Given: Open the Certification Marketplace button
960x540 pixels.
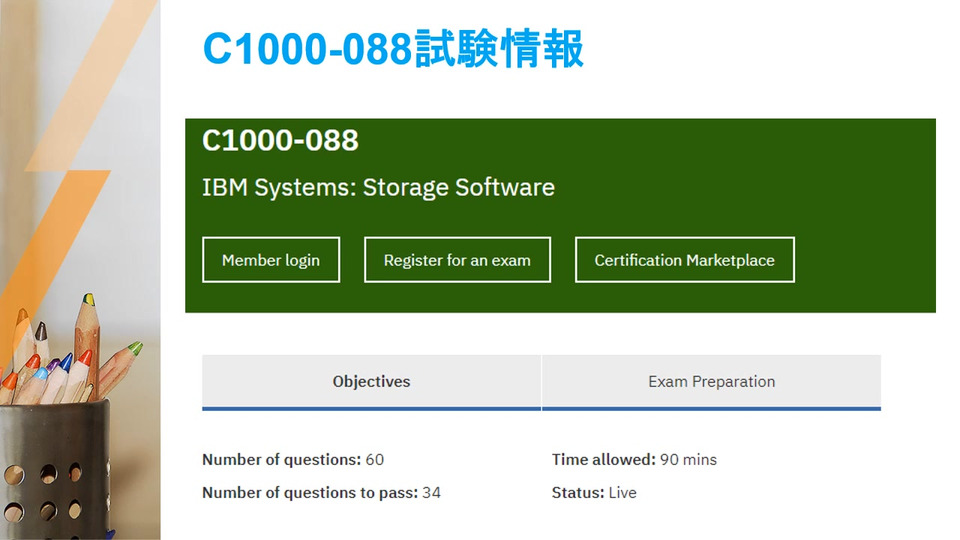Looking at the screenshot, I should coord(684,260).
